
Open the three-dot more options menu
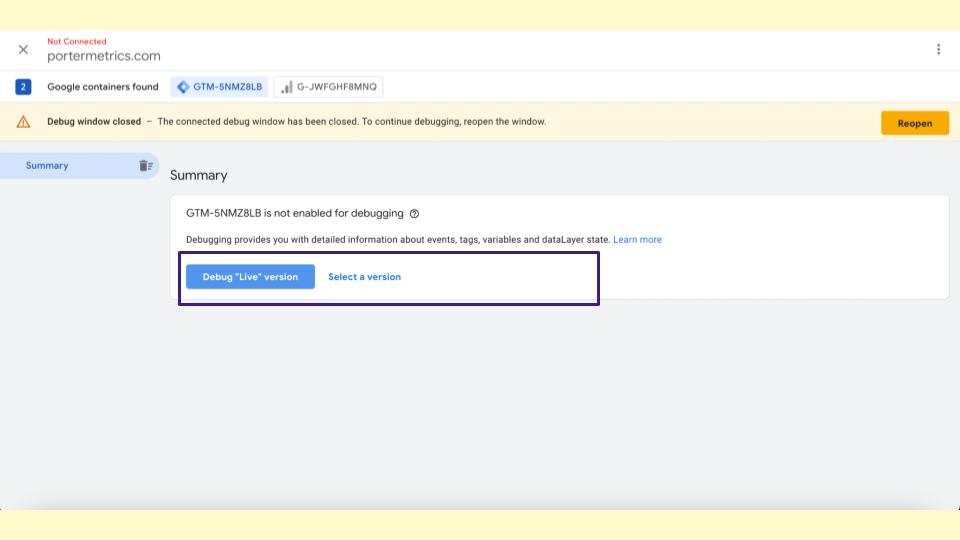(x=938, y=50)
